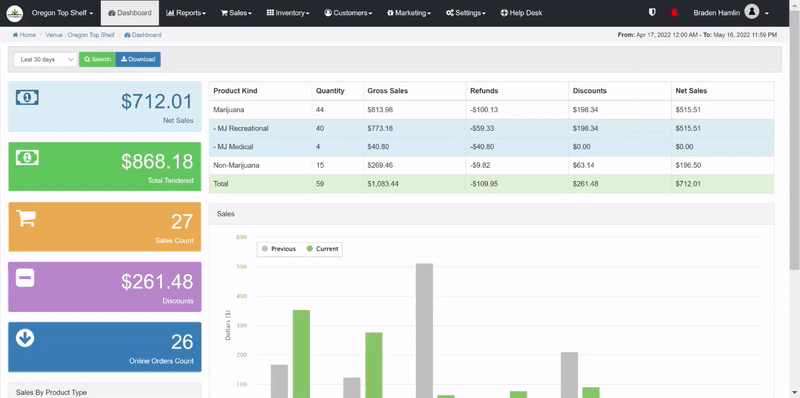The height and width of the screenshot is (398, 800).
Task: Expand the Settings menu
Action: pyautogui.click(x=465, y=13)
